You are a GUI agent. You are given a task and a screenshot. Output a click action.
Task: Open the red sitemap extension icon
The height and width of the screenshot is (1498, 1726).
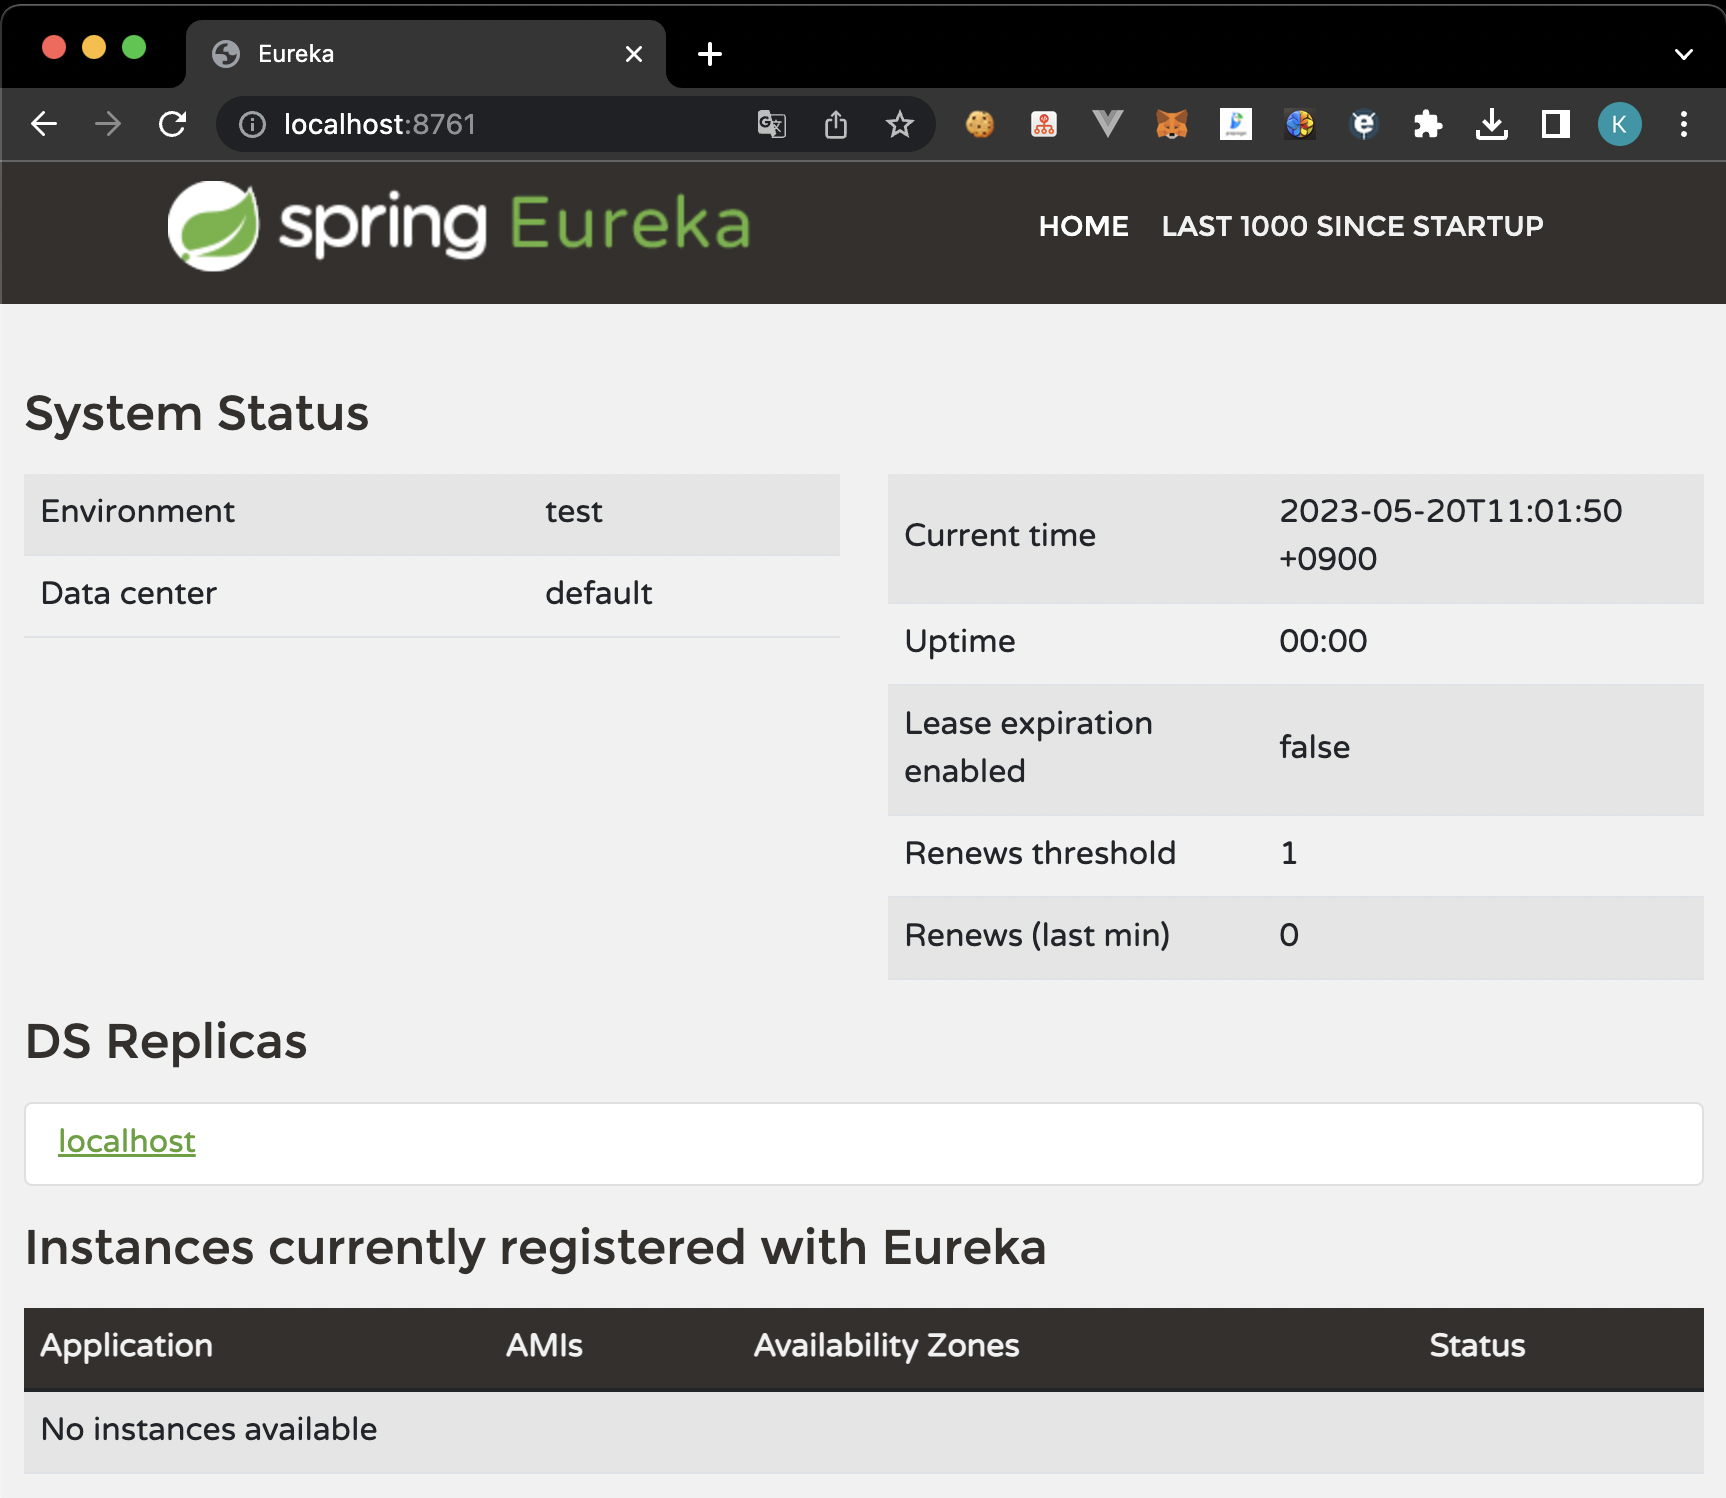point(1044,124)
